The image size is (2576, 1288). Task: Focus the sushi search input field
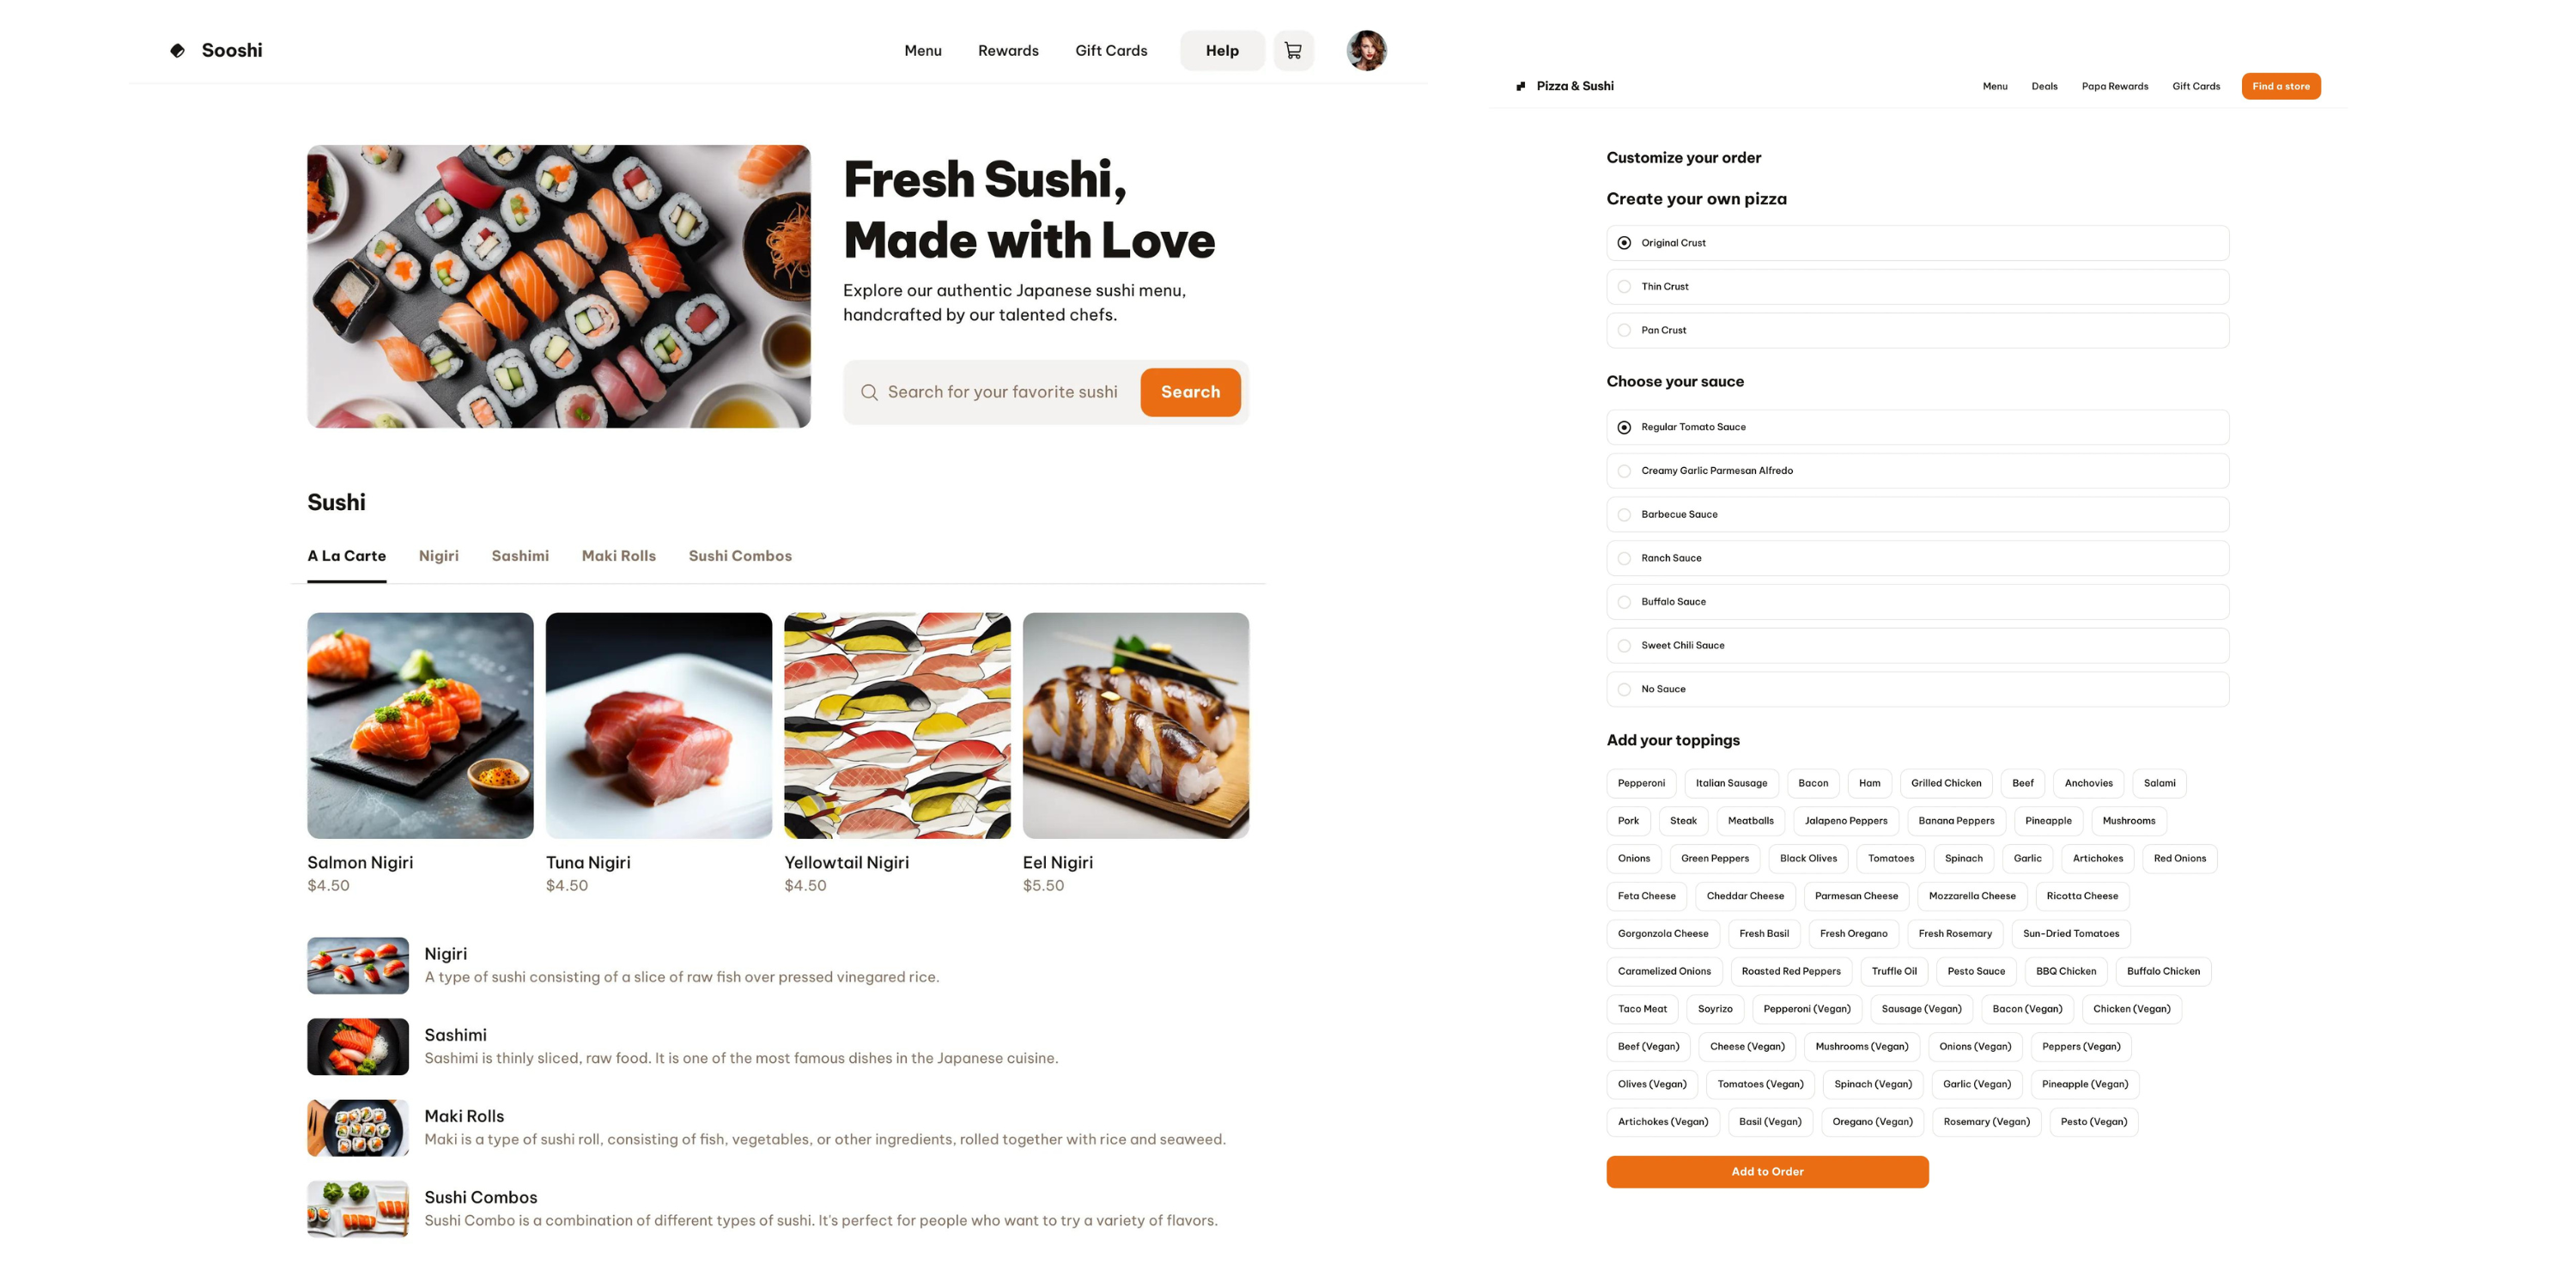click(1002, 392)
